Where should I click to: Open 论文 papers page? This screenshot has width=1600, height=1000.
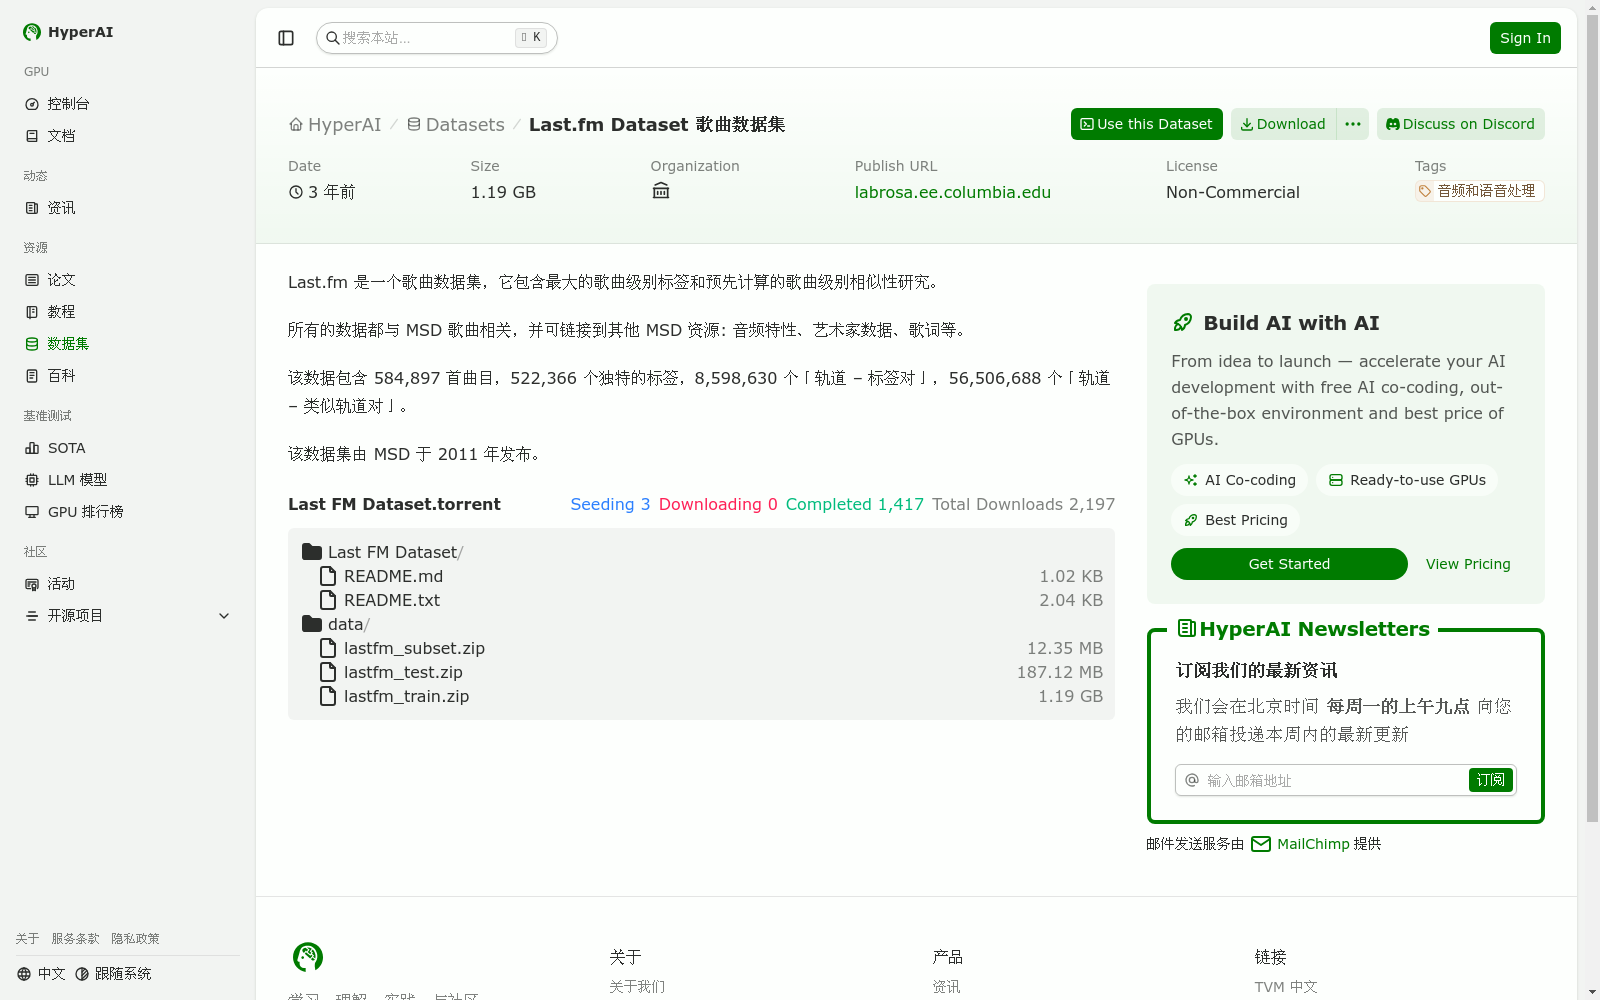pos(127,280)
